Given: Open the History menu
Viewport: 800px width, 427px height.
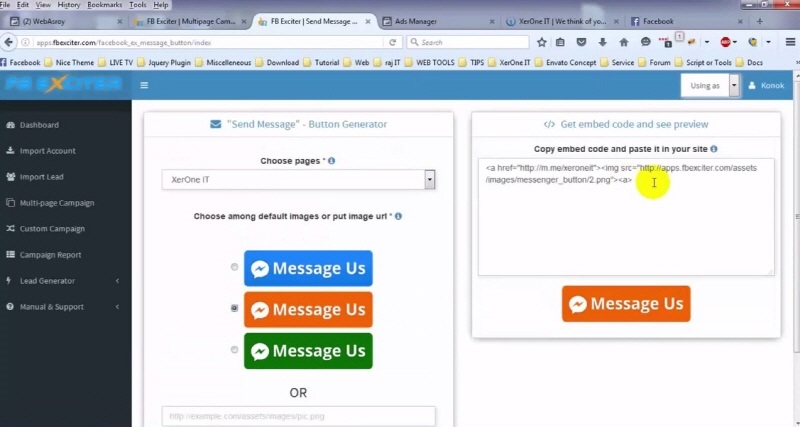Looking at the screenshot, I should (69, 5).
